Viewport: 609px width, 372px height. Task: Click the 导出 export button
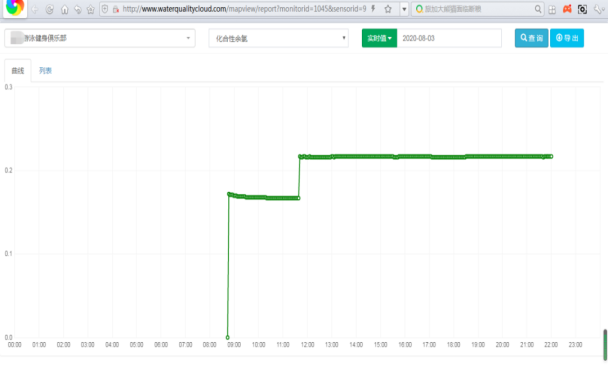pyautogui.click(x=567, y=38)
